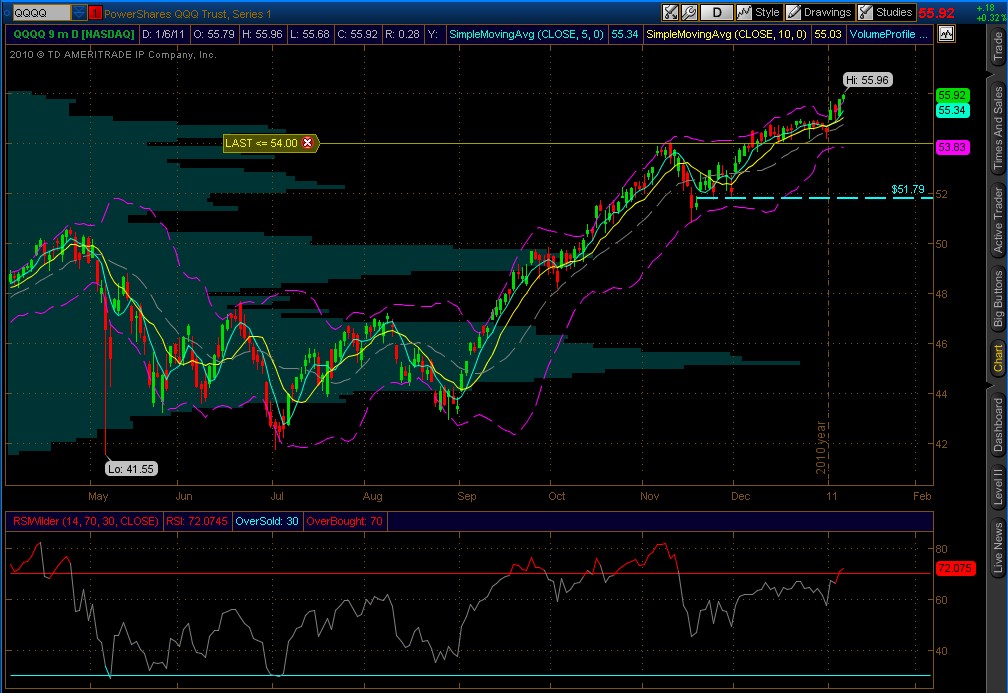Viewport: 1008px width, 693px height.
Task: Click the C: 55.92 close value
Action: [357, 34]
